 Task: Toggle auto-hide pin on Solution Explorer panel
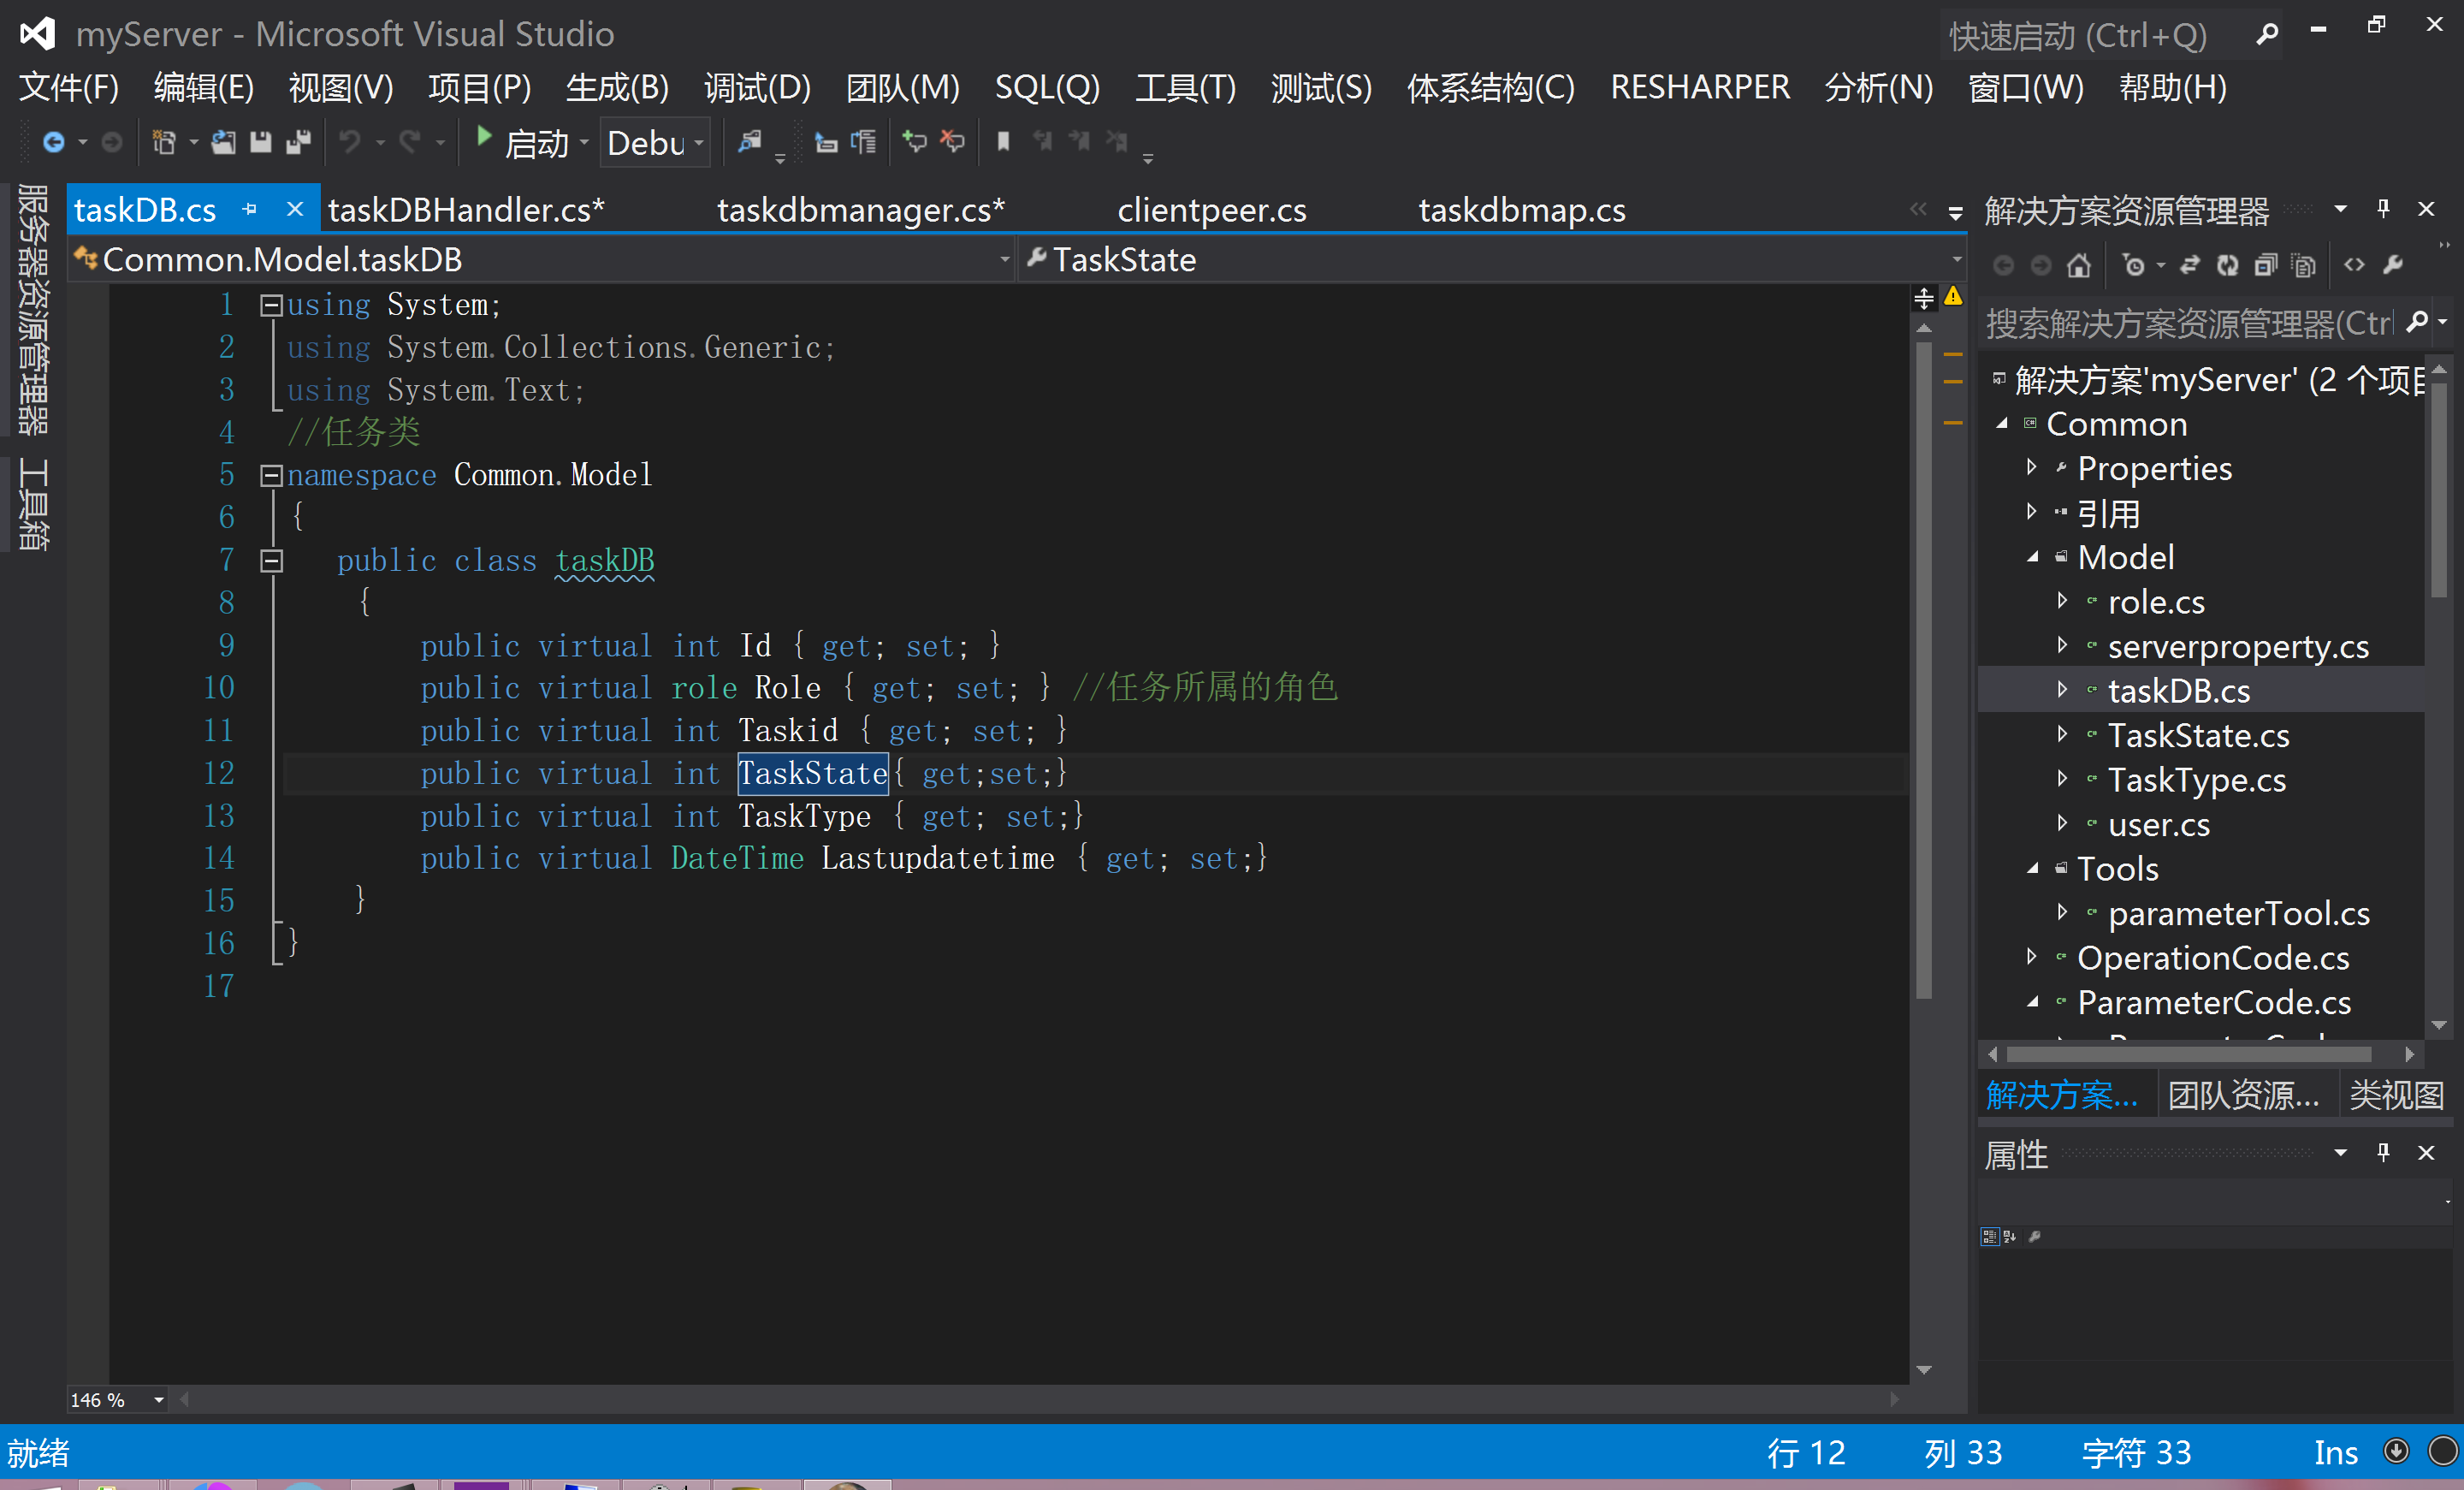[x=2383, y=209]
